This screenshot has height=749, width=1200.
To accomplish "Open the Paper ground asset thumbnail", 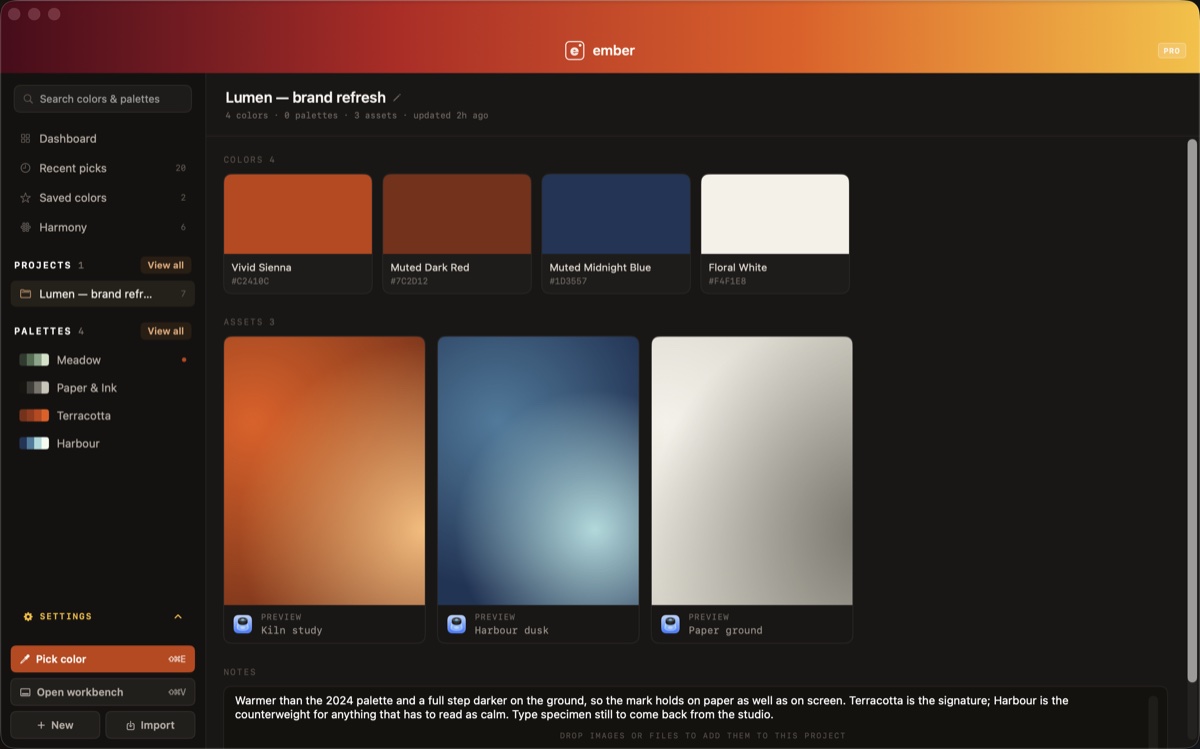I will pyautogui.click(x=752, y=471).
